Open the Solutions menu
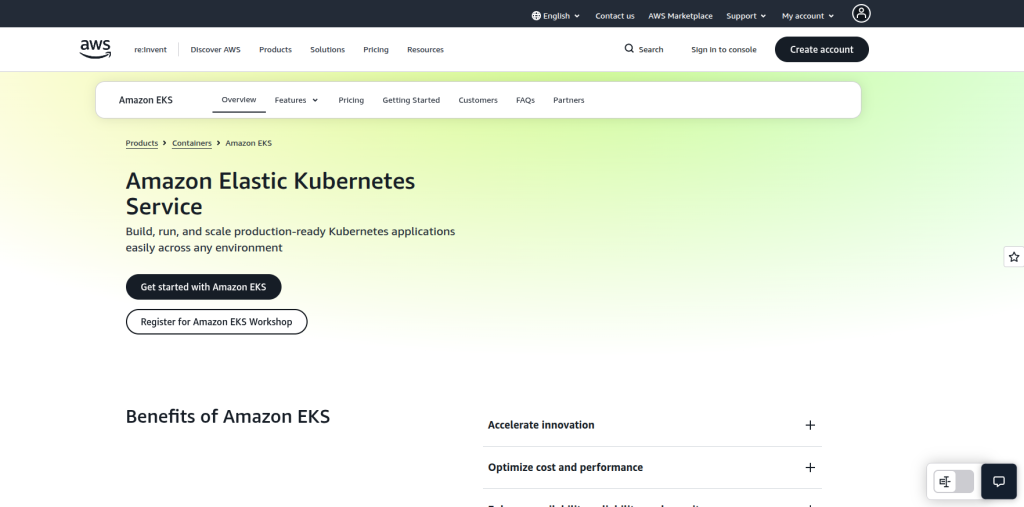The width and height of the screenshot is (1024, 507). coord(327,50)
